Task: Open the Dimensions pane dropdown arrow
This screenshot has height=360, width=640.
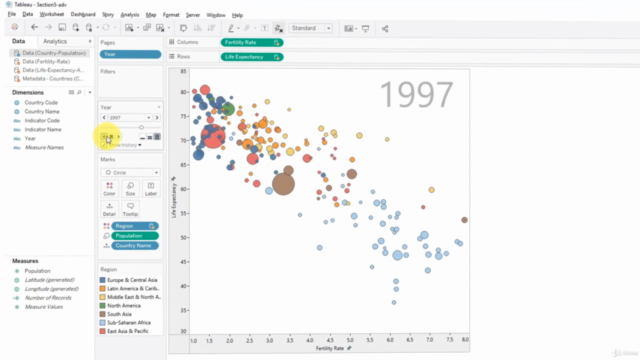Action: point(90,93)
